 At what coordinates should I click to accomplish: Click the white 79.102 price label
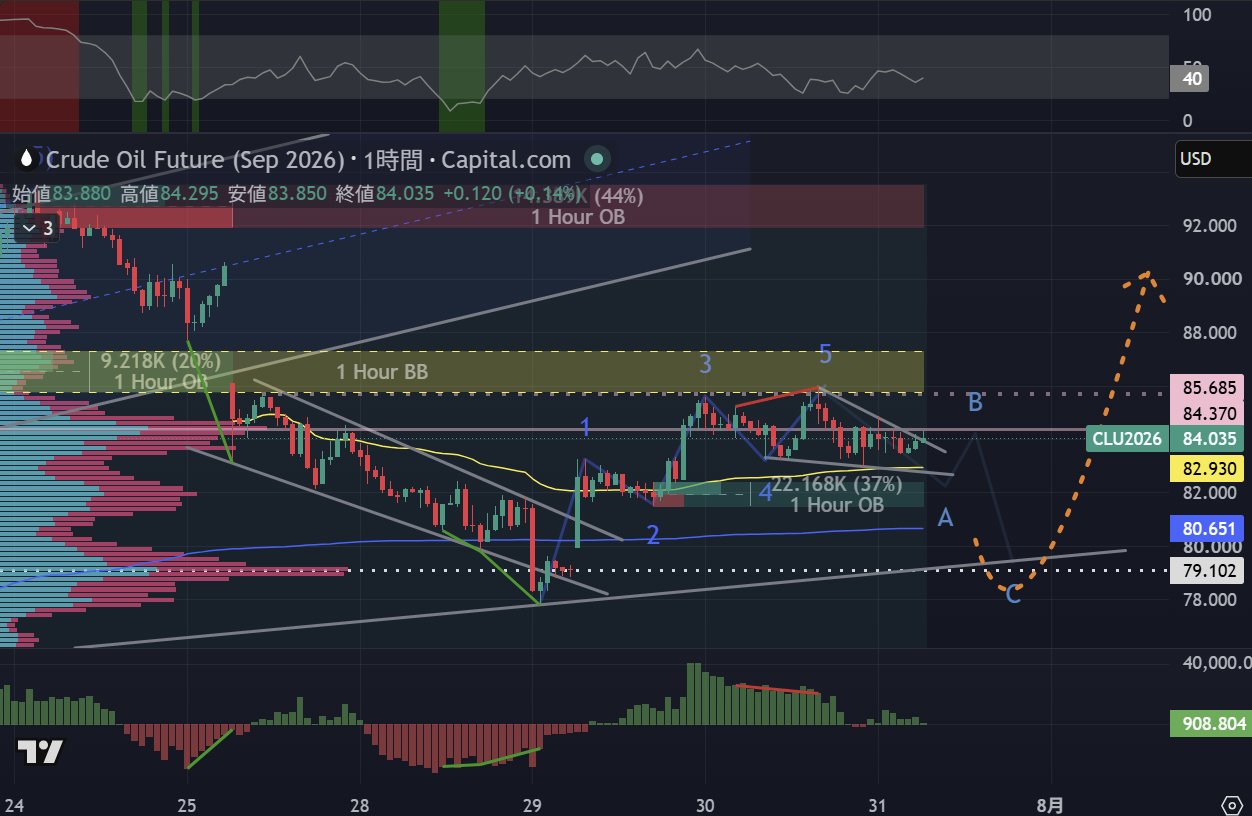pyautogui.click(x=1210, y=572)
